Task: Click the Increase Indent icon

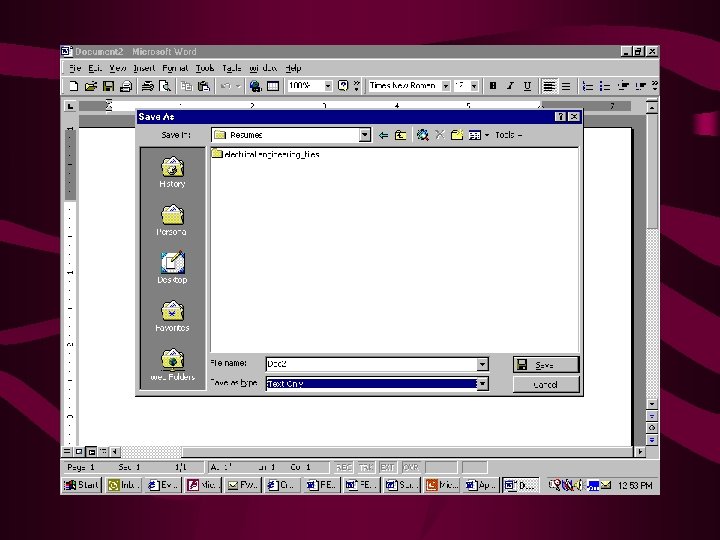Action: click(x=641, y=86)
